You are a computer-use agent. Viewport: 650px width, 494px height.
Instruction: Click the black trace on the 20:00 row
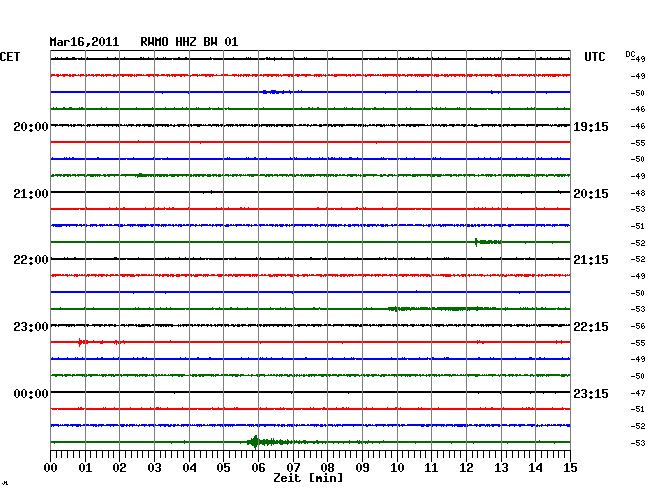pos(310,125)
